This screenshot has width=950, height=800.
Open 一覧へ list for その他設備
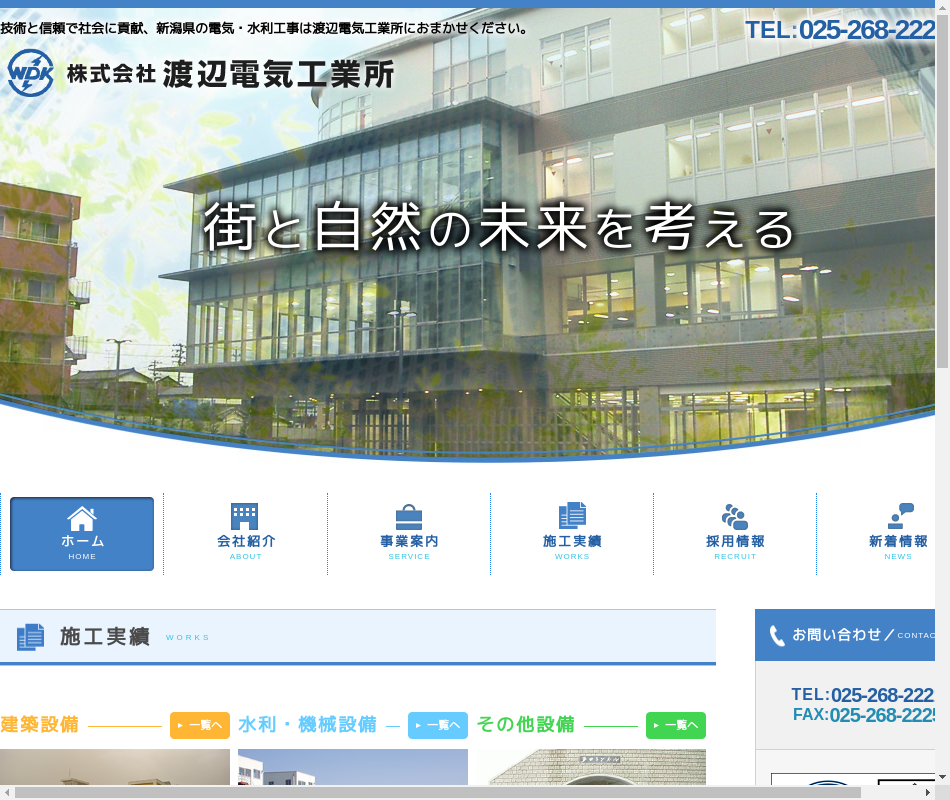[x=676, y=725]
